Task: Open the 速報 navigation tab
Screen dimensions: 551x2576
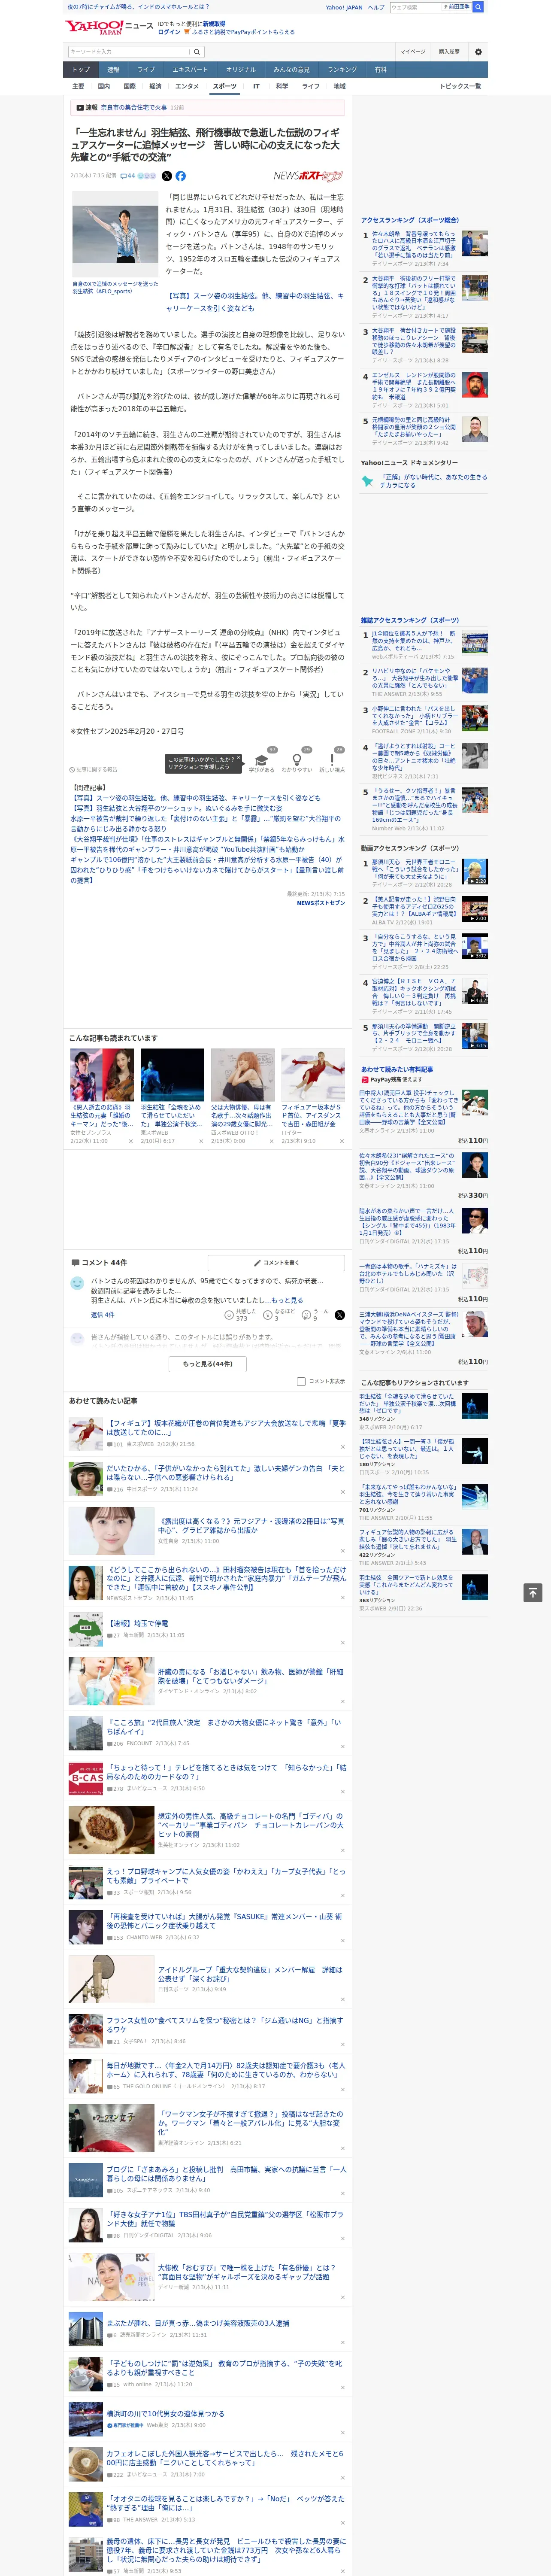Action: point(113,70)
